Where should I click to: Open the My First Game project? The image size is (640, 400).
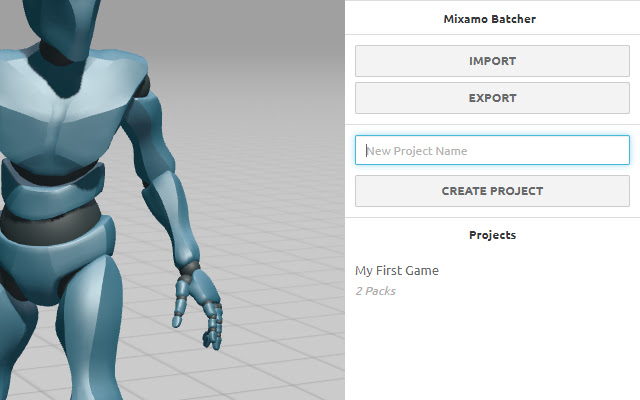[397, 271]
